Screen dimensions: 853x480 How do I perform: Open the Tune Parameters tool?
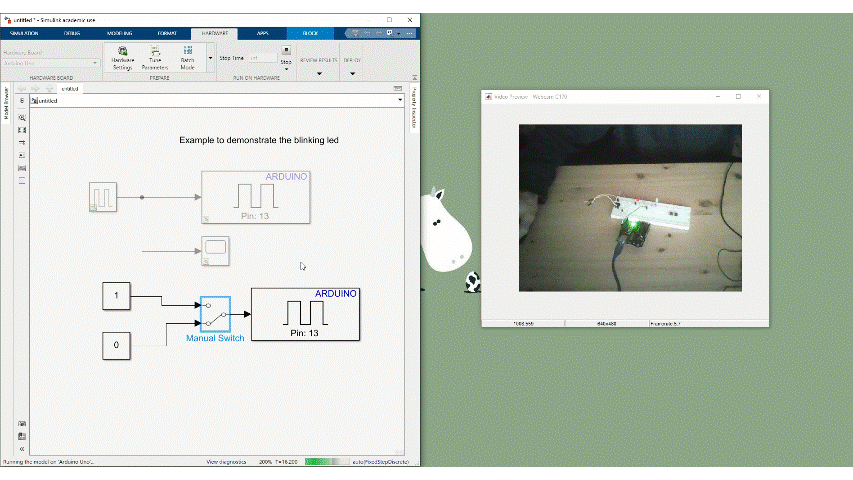pyautogui.click(x=155, y=58)
